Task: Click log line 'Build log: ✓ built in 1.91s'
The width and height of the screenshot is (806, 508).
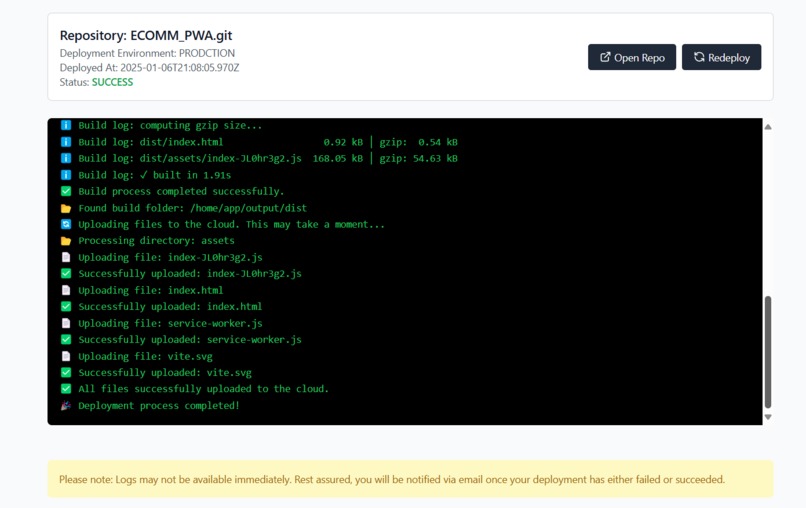Action: [155, 175]
